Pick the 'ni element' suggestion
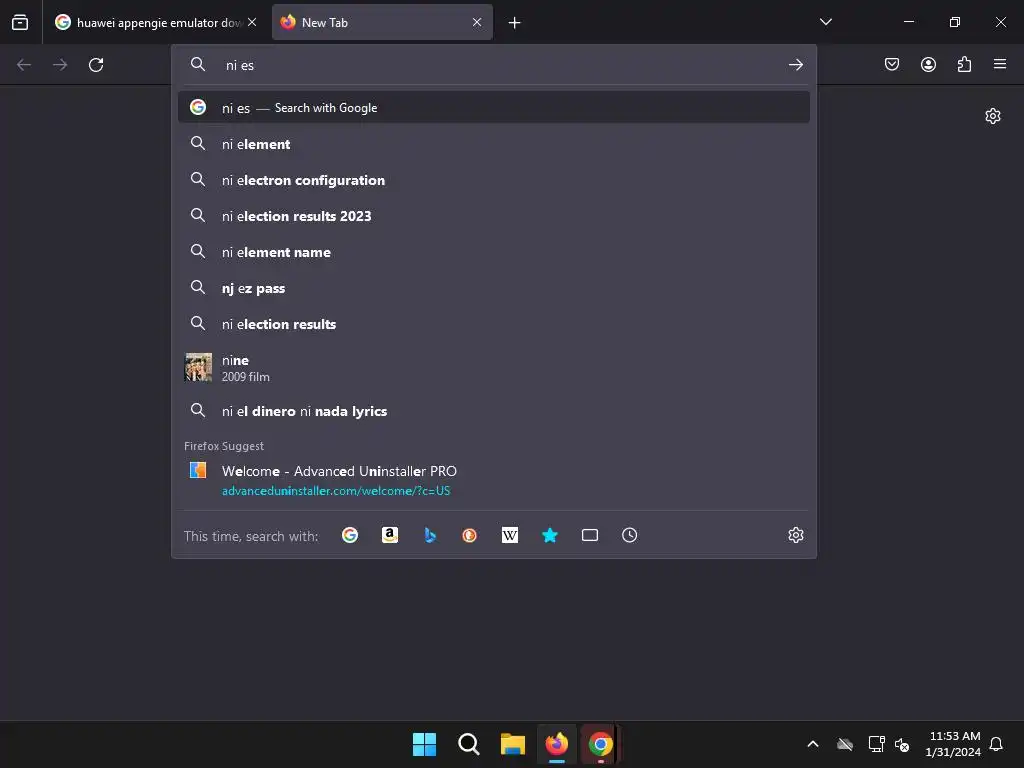 click(x=494, y=144)
